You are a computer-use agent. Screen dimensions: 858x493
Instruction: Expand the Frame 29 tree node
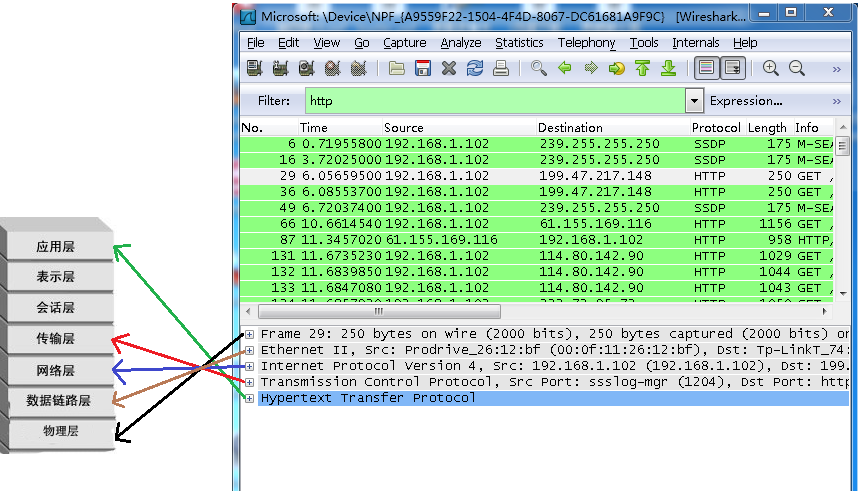[250, 334]
